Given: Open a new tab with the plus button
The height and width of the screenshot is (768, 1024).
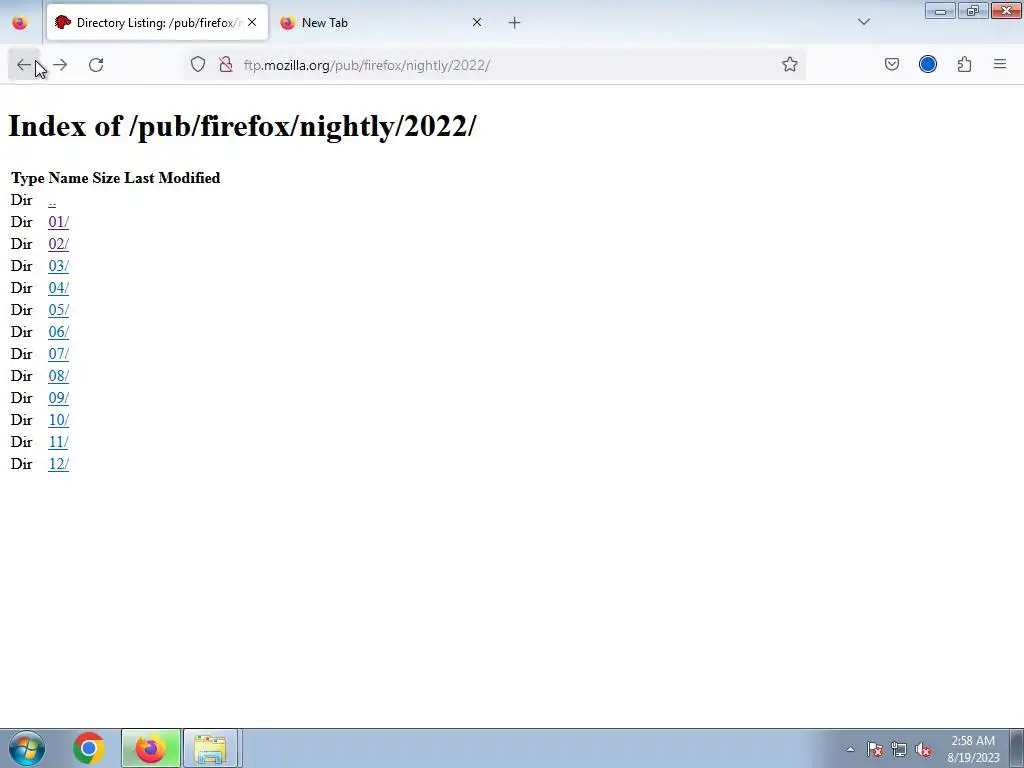Looking at the screenshot, I should pos(515,23).
